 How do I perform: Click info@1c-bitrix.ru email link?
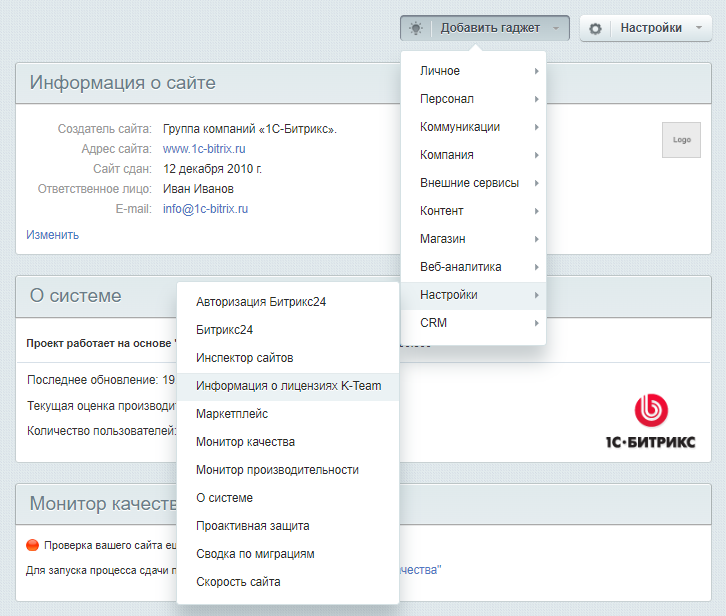205,209
